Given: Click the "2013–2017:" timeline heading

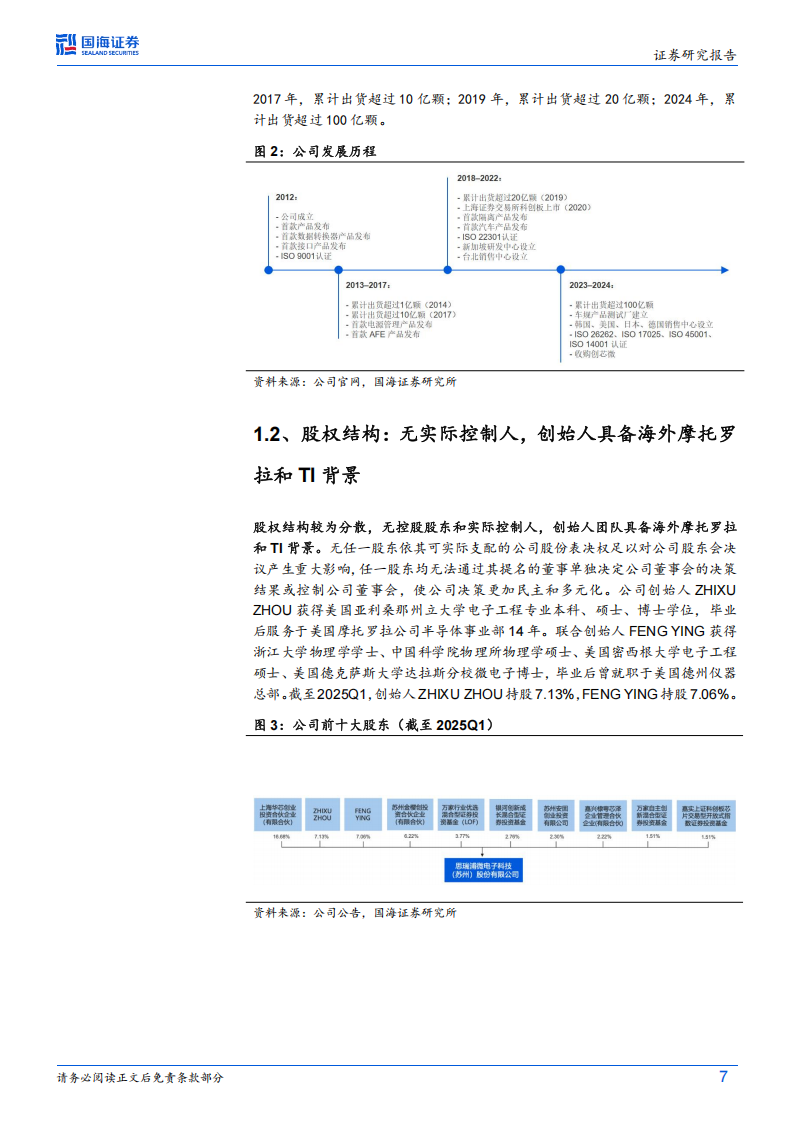Looking at the screenshot, I should [368, 285].
